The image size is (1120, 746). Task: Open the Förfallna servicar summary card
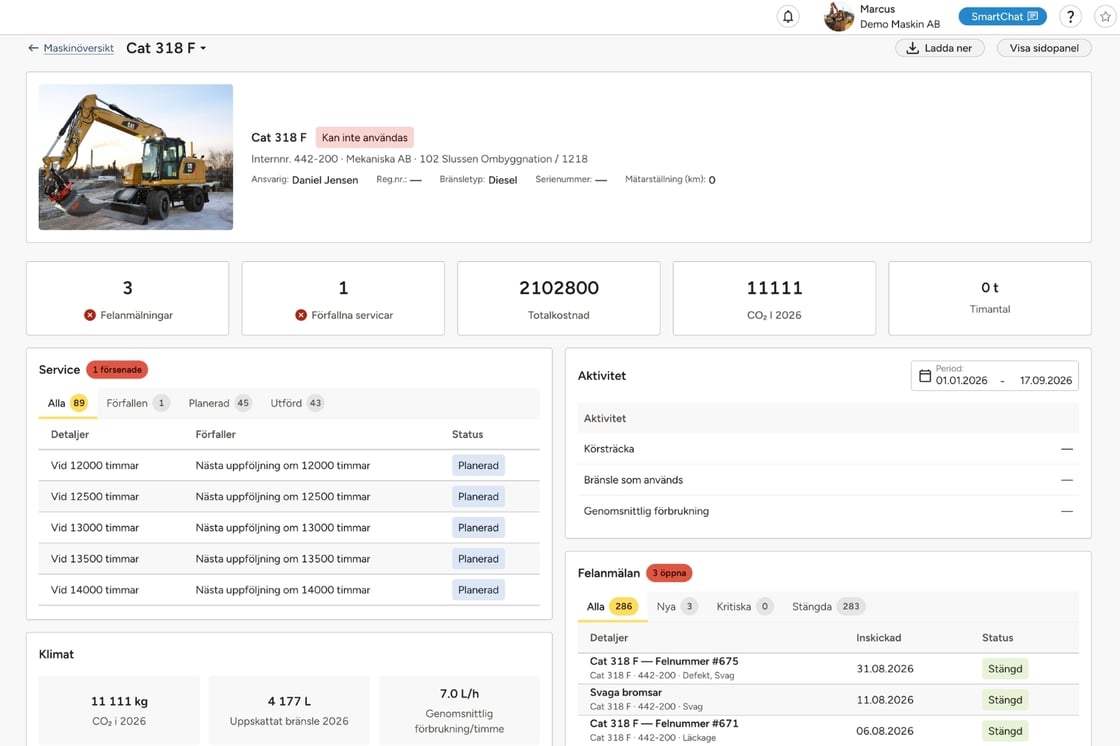tap(344, 298)
